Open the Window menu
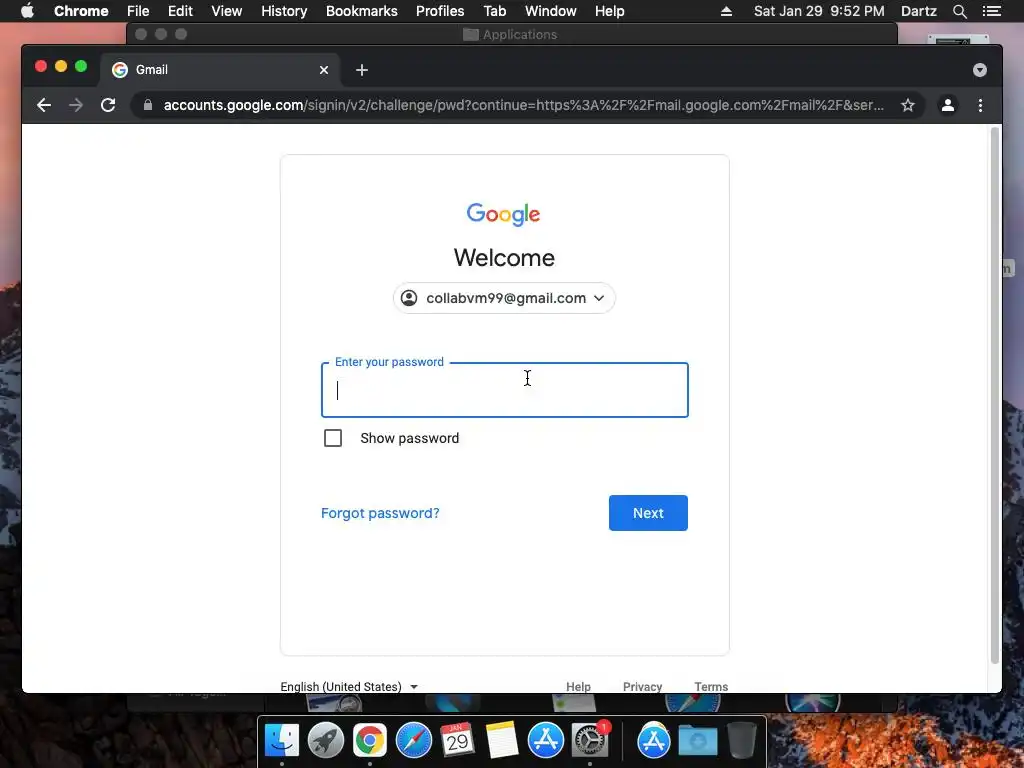The image size is (1024, 768). pos(551,11)
